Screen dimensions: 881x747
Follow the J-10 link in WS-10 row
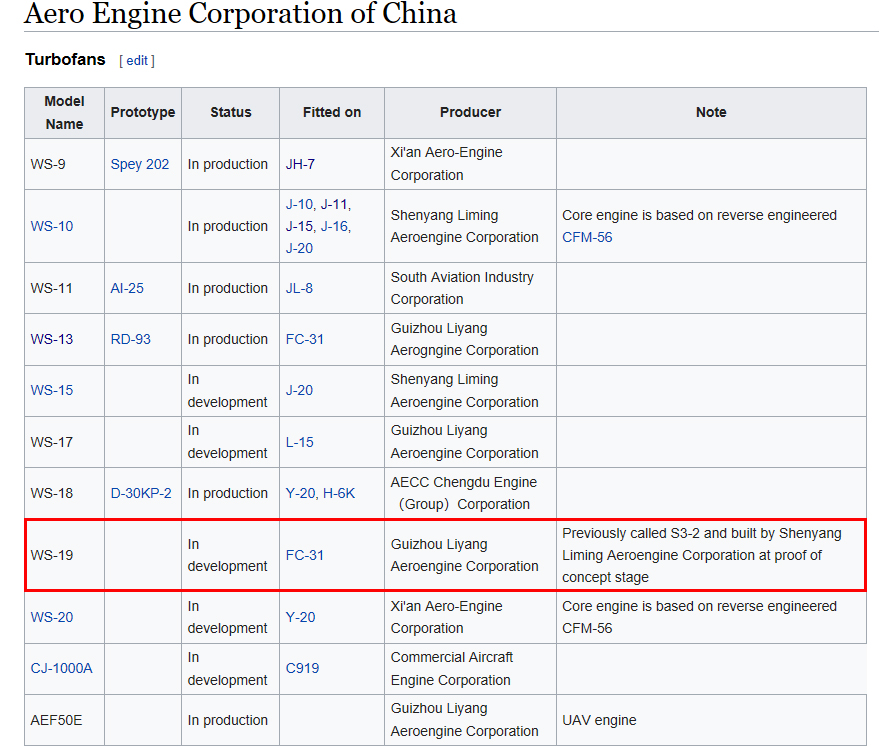[299, 204]
